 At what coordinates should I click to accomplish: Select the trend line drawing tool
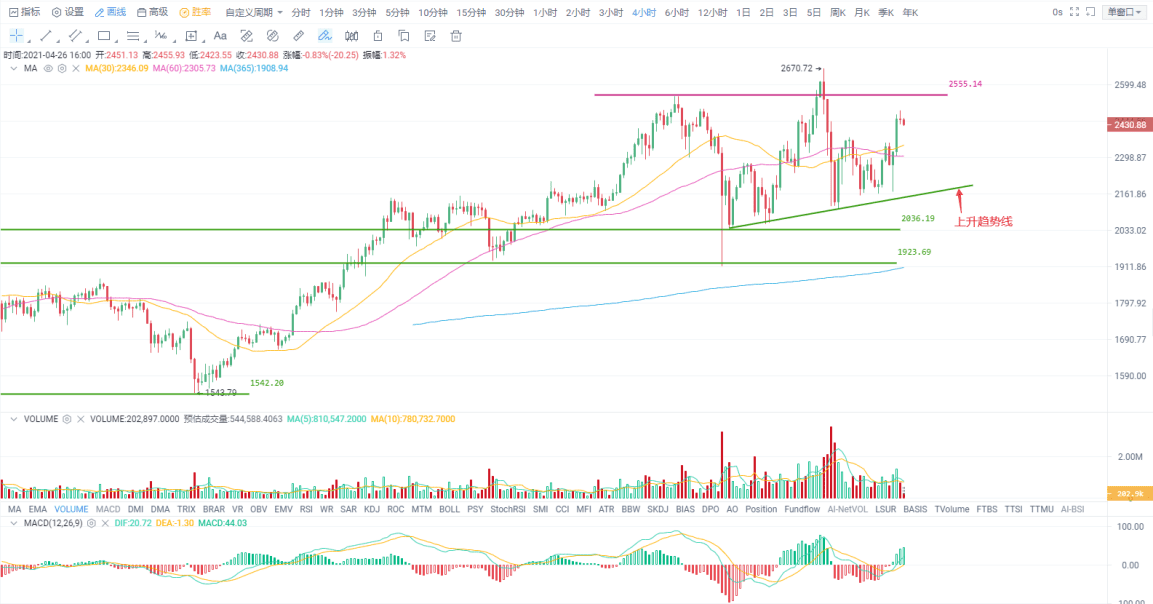pos(46,35)
